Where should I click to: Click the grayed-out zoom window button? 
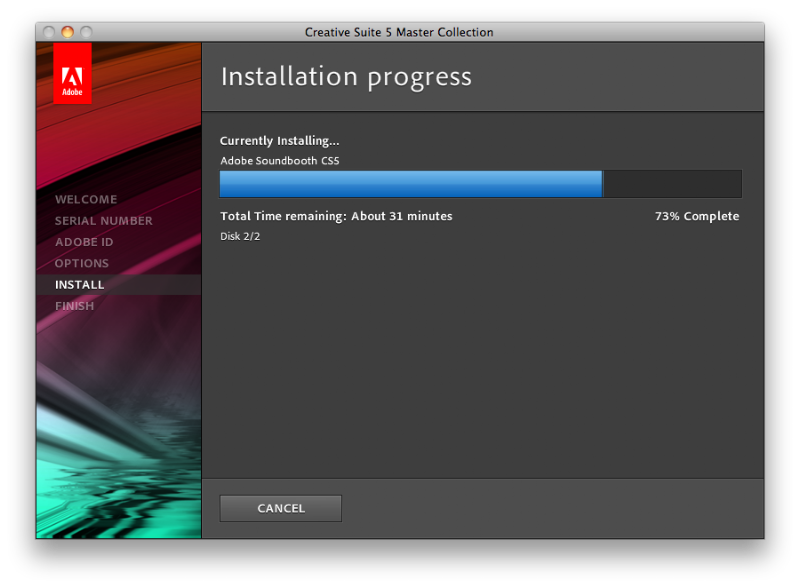86,32
